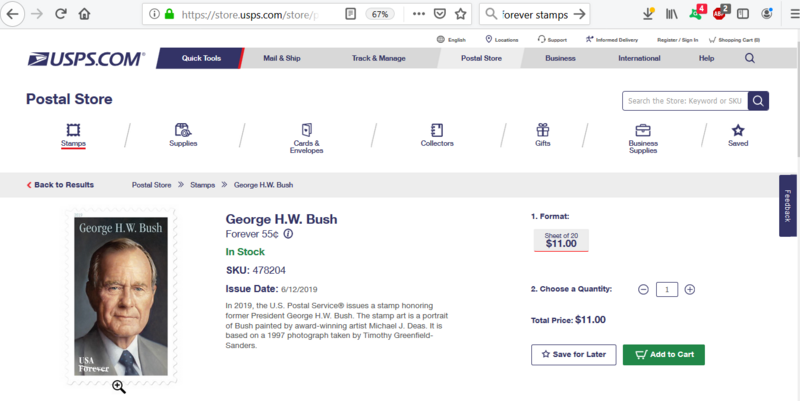Open adblock extension icon with badge 2
800x401 pixels.
coord(720,13)
